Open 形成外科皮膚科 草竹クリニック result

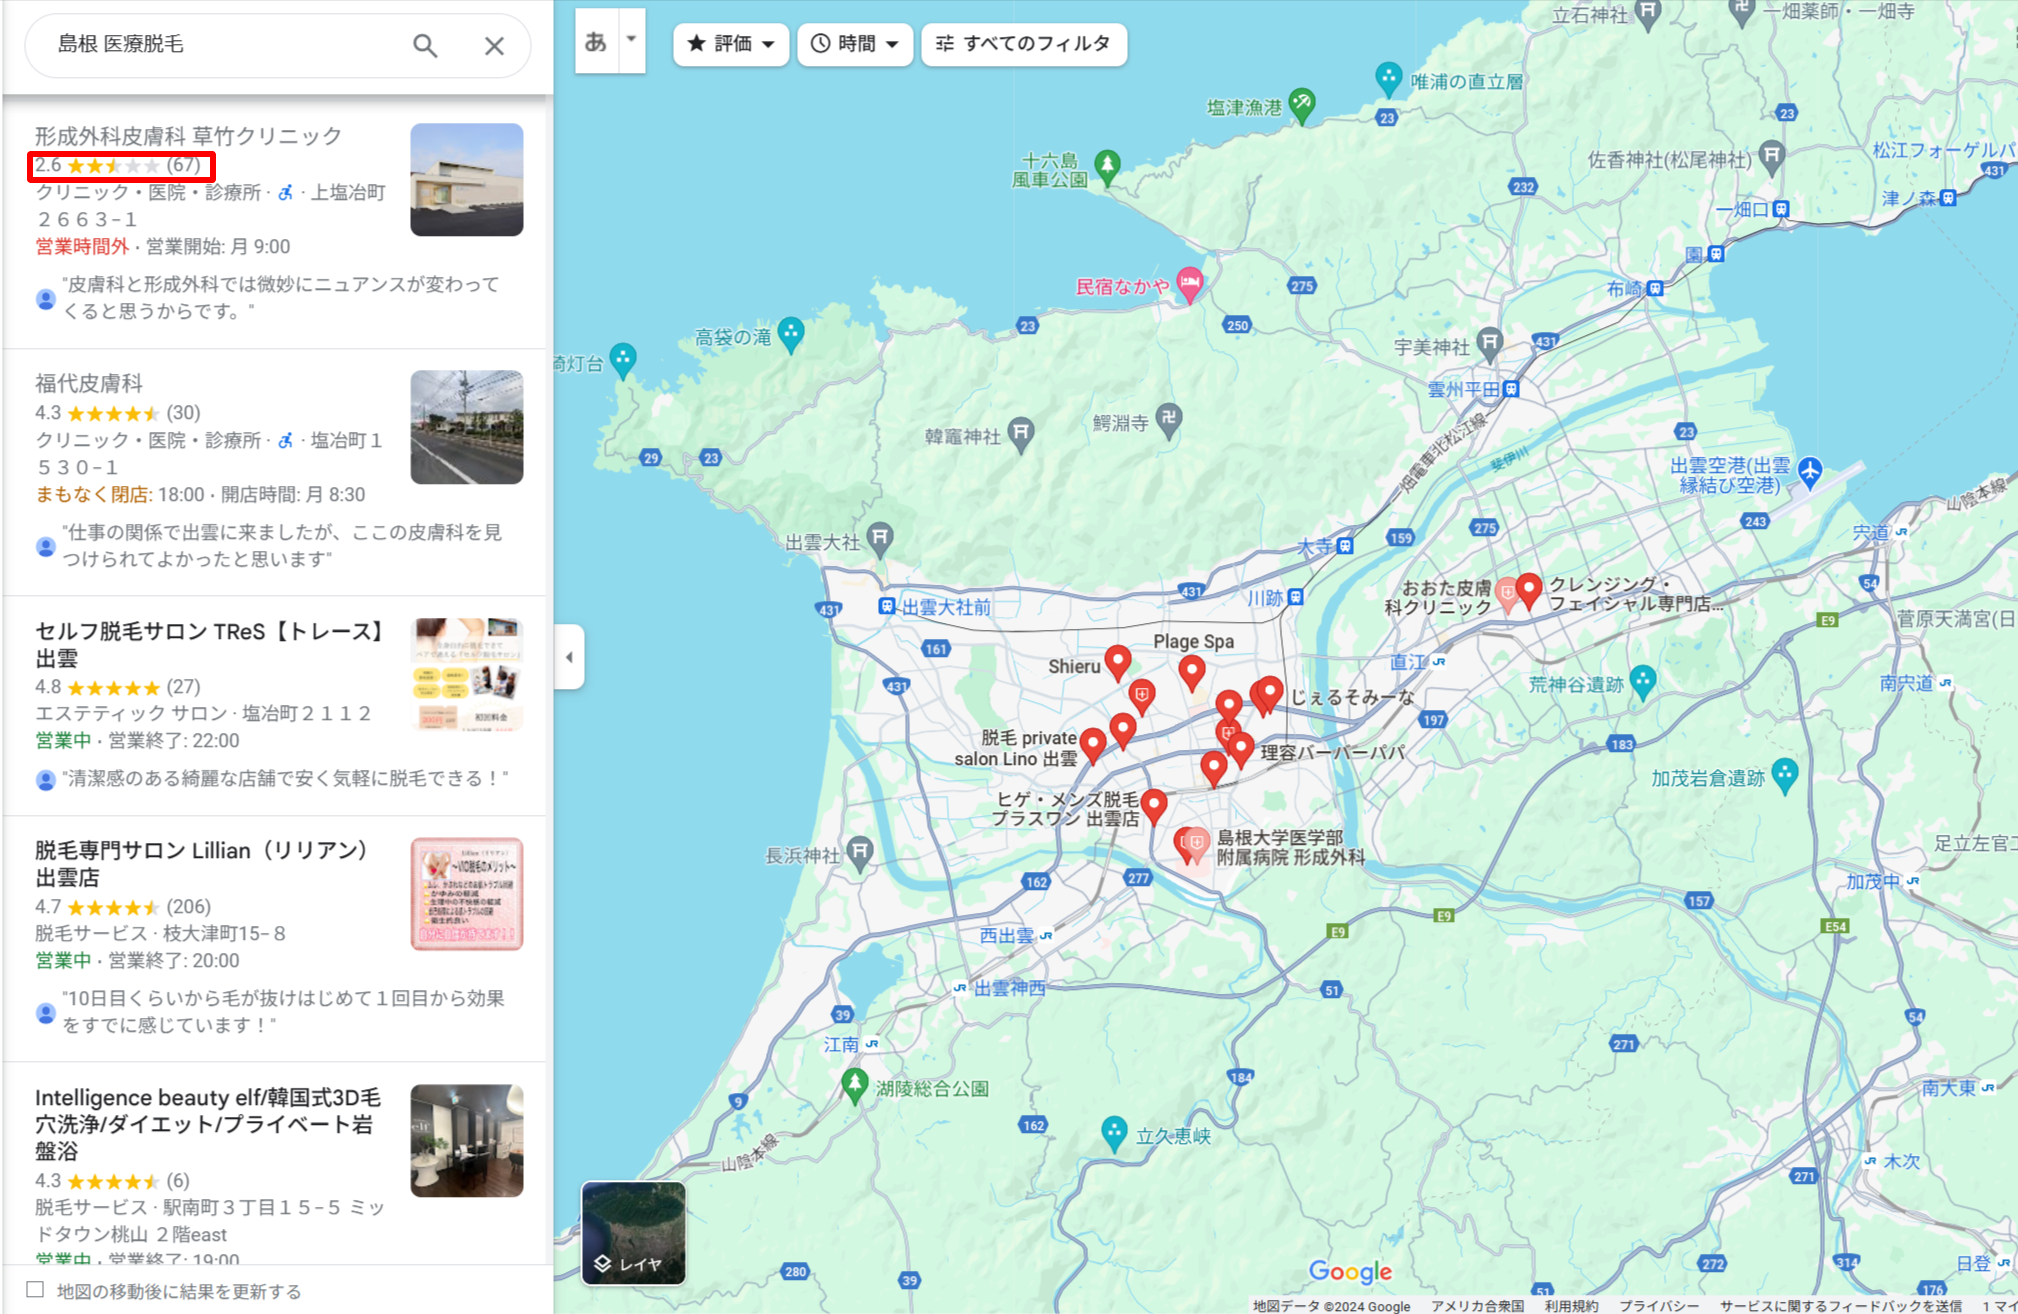pos(188,136)
